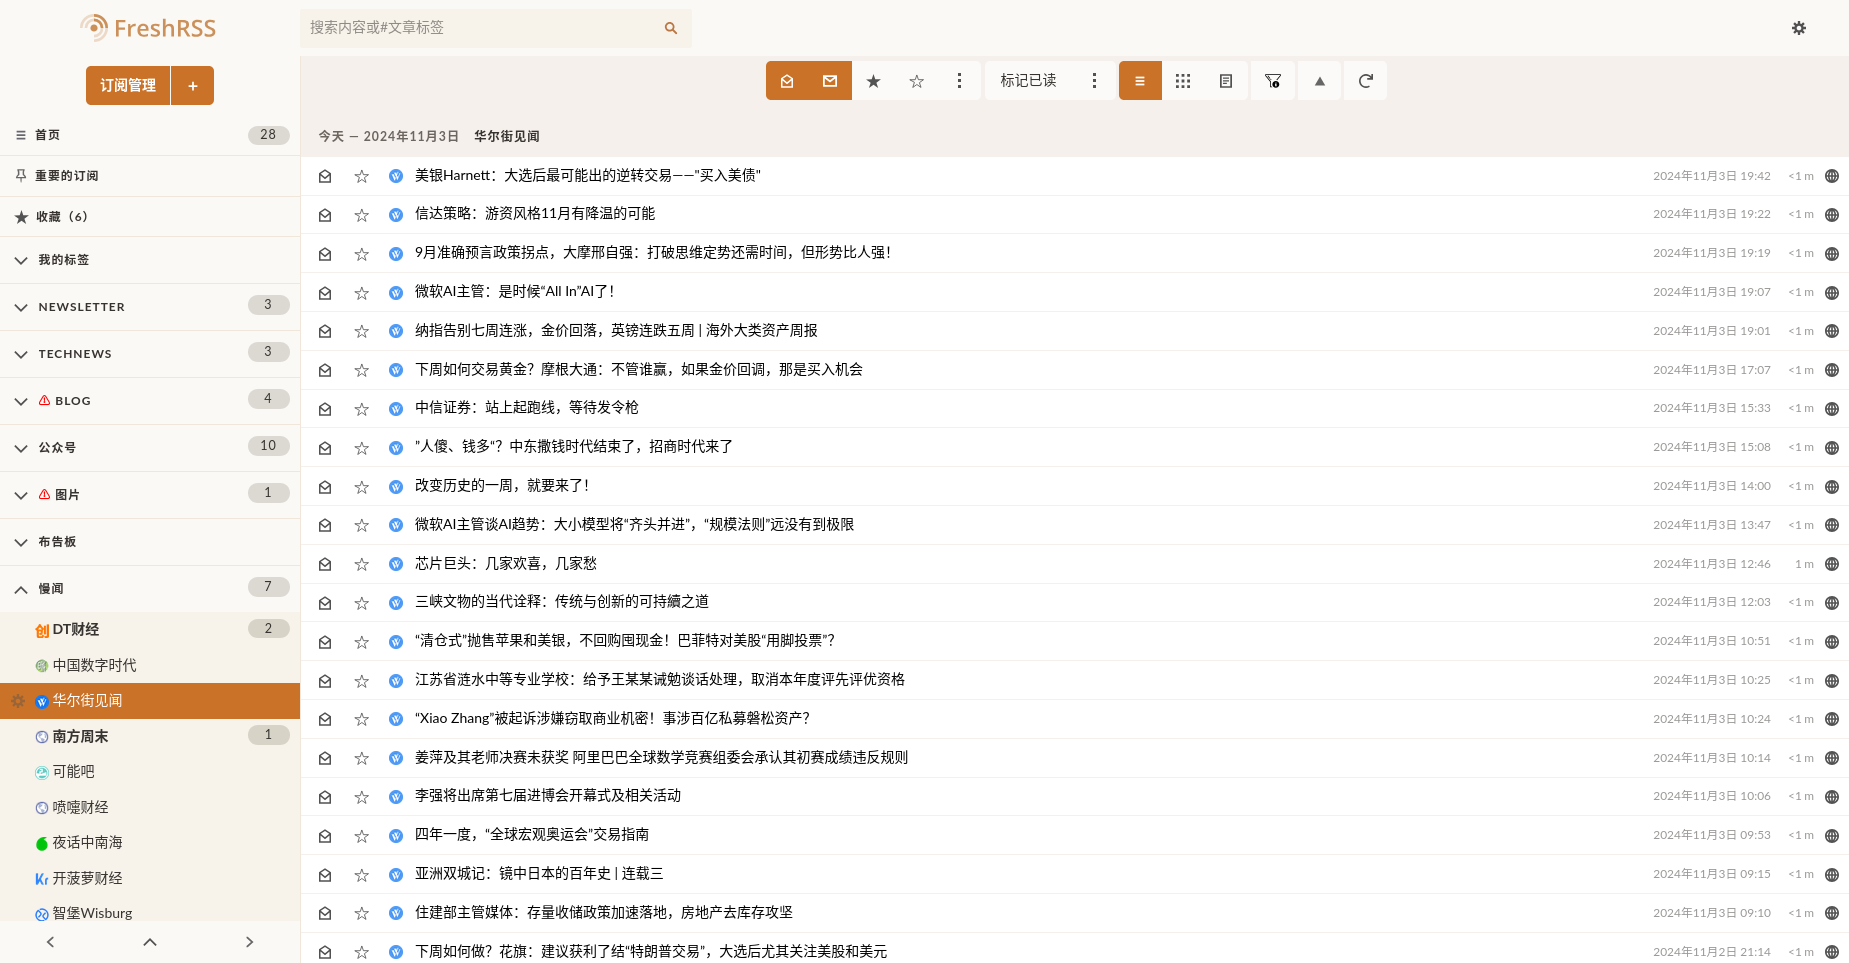Open the website globe icon for 美银Harnett article

click(1831, 176)
